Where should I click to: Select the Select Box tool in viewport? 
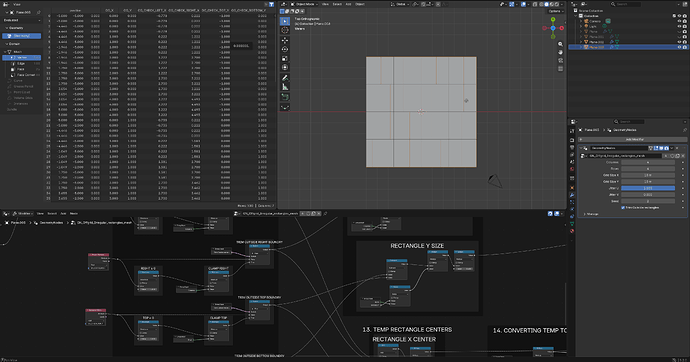(x=285, y=21)
